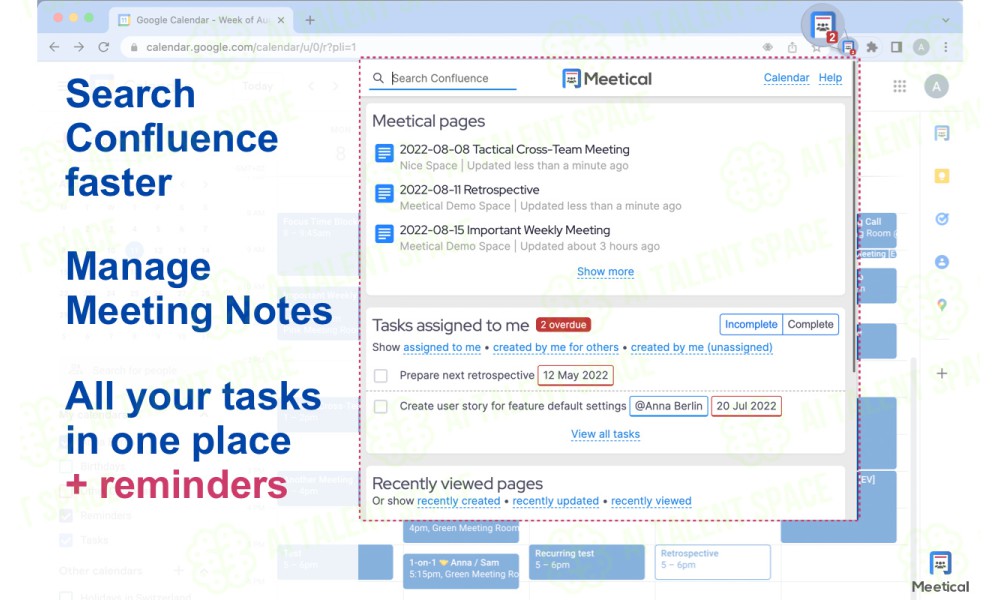
Task: Reload the calendar page
Action: coord(103,47)
